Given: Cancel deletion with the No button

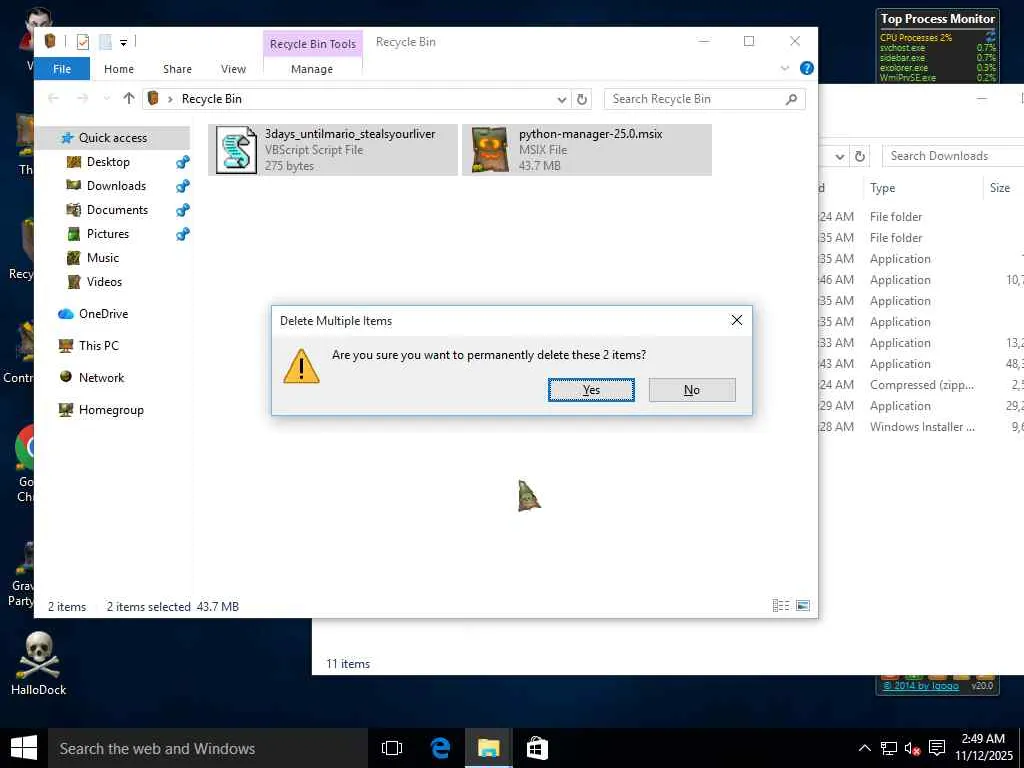Looking at the screenshot, I should tap(692, 390).
